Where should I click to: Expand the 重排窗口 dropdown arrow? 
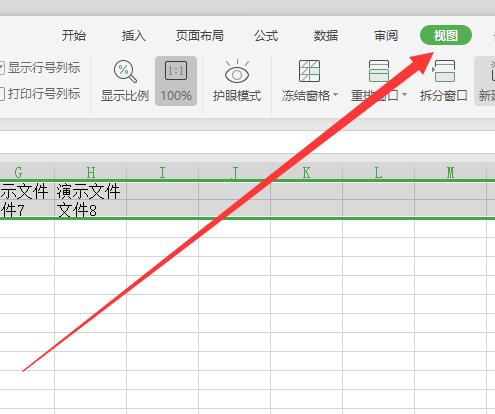tap(404, 95)
